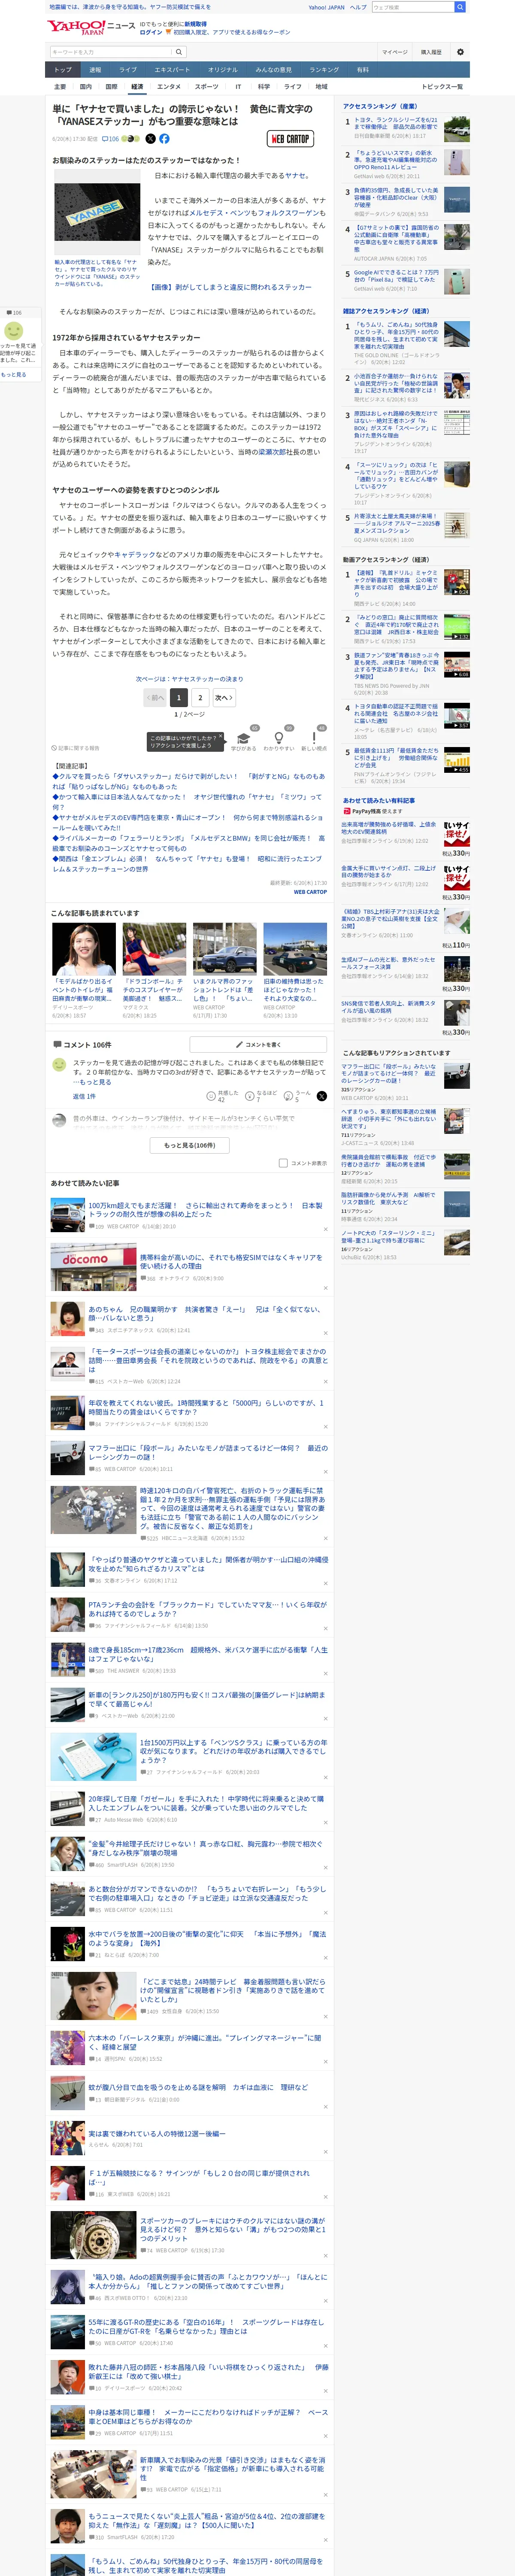Focus the キーワードを入力 search field

(111, 52)
